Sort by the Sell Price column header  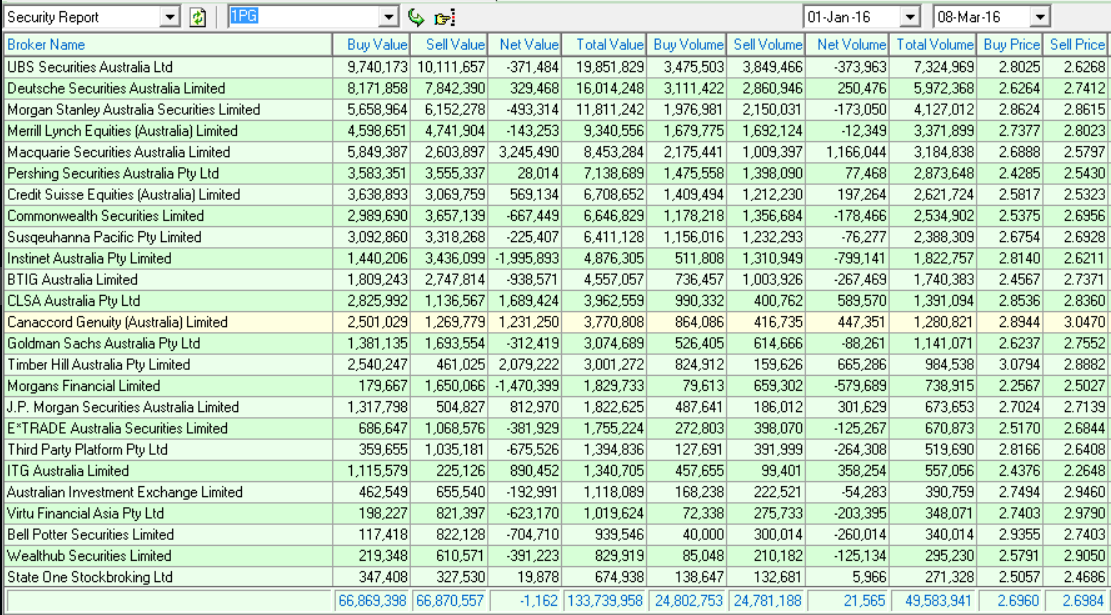click(1074, 45)
